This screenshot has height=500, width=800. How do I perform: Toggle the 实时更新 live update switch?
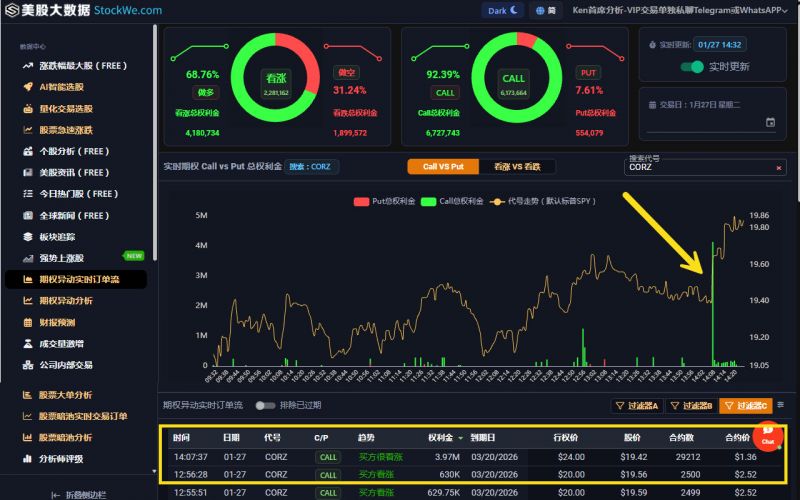pos(692,67)
